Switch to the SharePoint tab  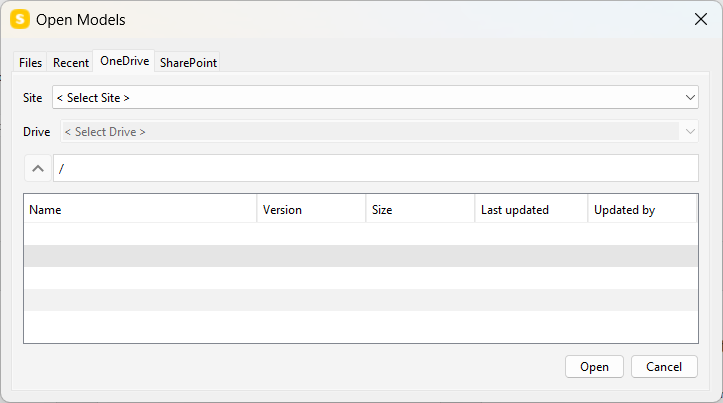[x=188, y=62]
